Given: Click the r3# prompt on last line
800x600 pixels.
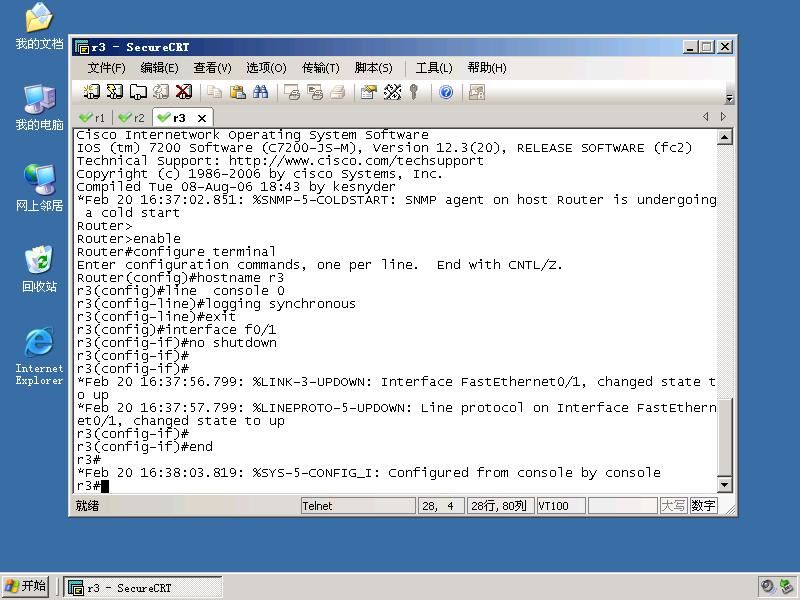Looking at the screenshot, I should pos(88,486).
